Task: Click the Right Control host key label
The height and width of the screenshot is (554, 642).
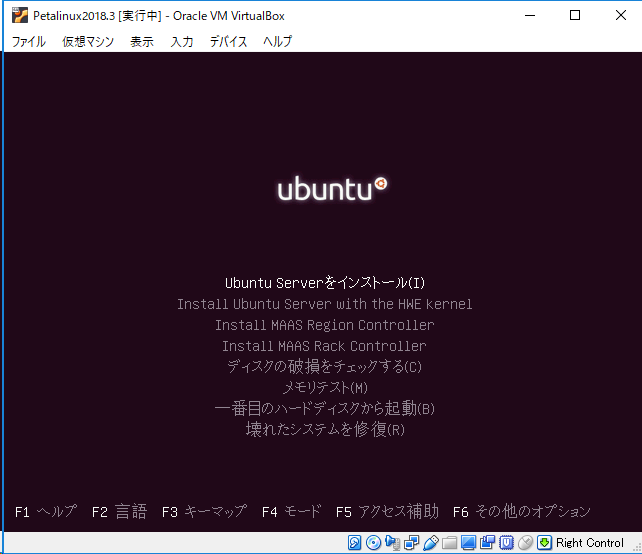Action: (590, 543)
